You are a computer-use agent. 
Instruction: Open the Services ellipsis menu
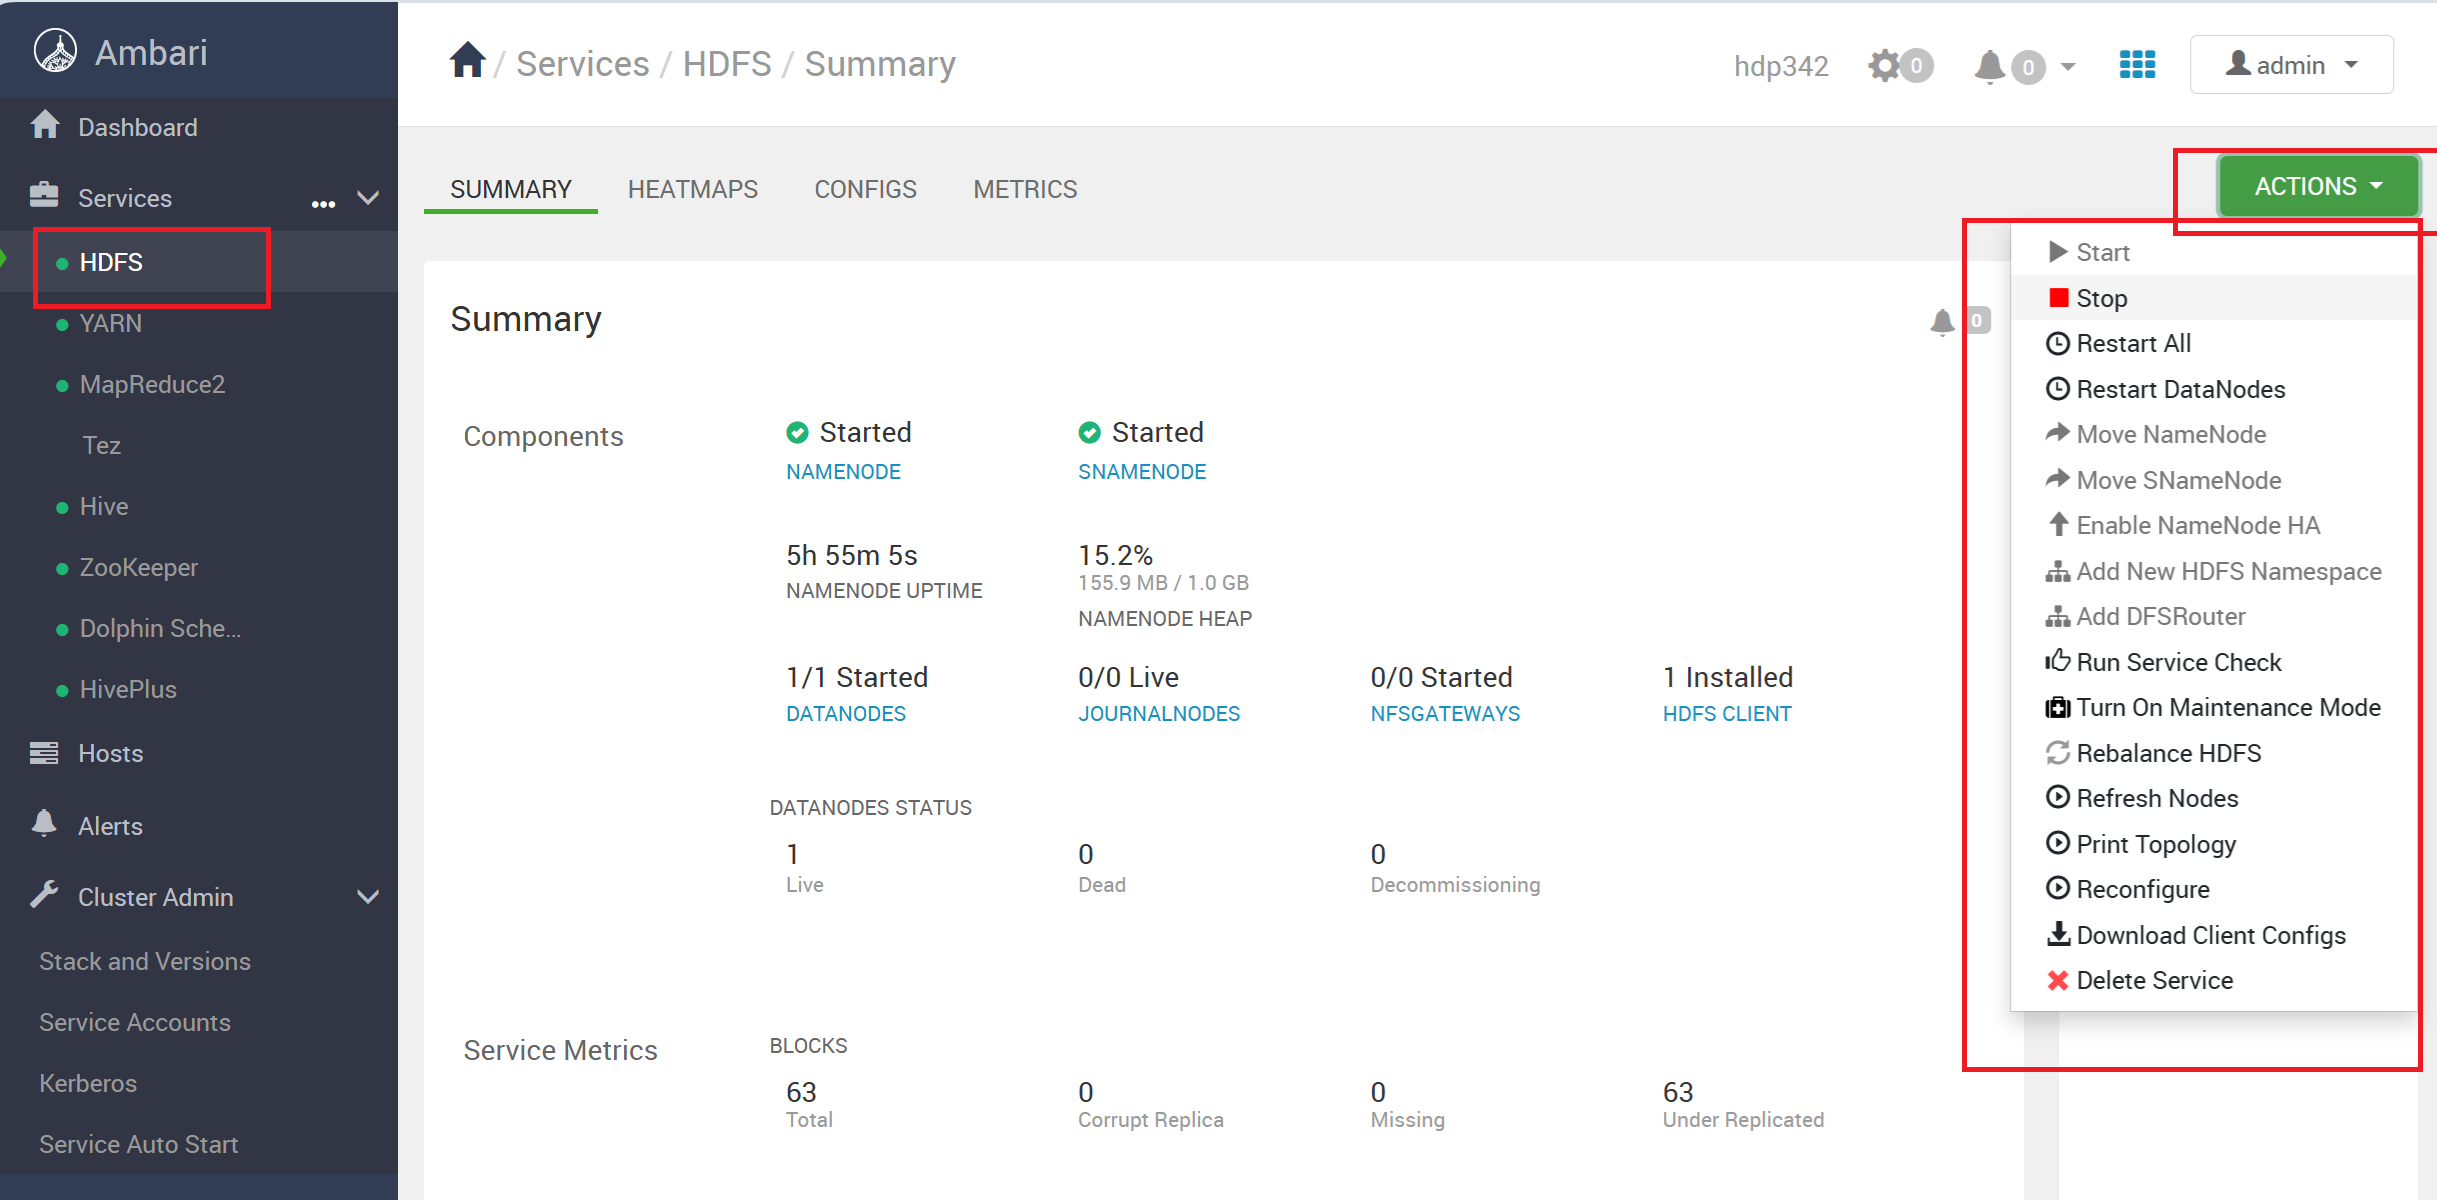[323, 204]
